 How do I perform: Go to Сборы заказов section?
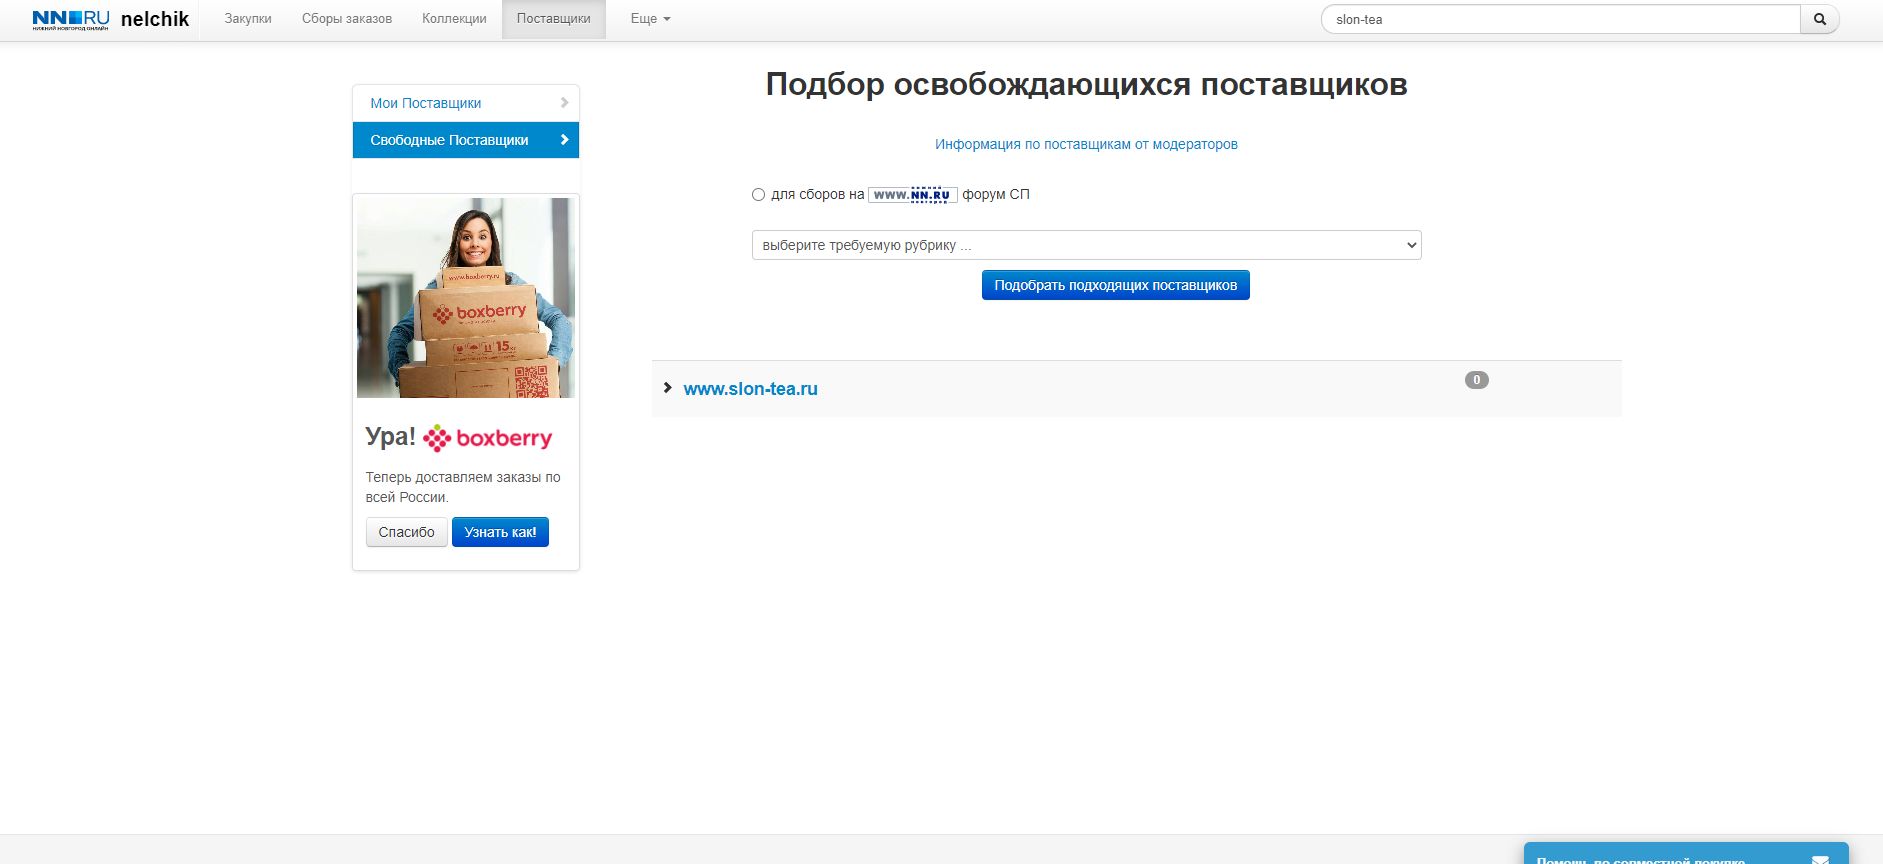click(346, 19)
